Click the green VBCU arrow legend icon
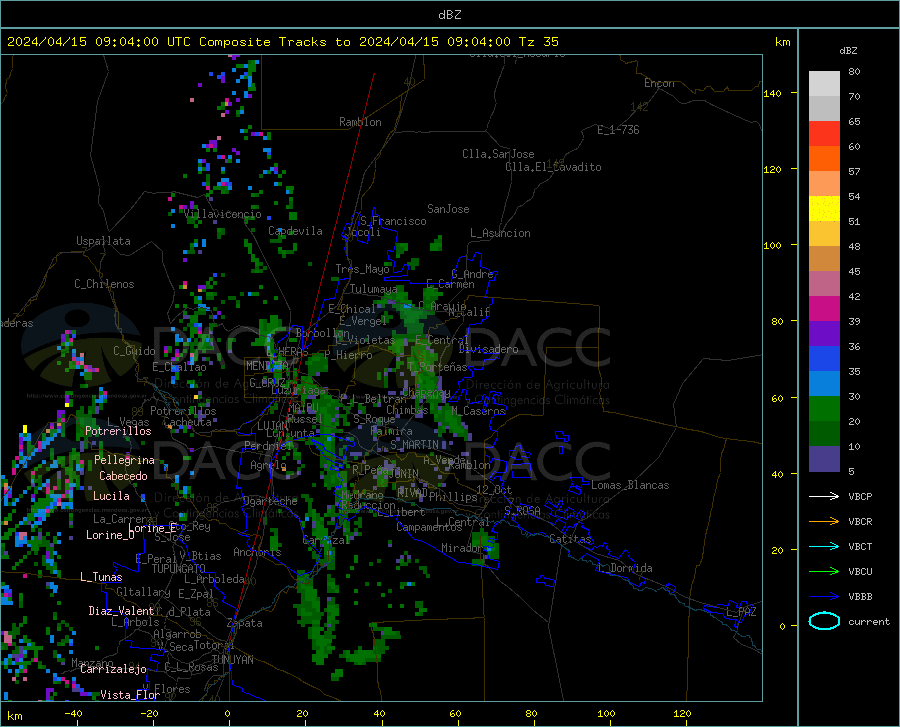 [824, 572]
